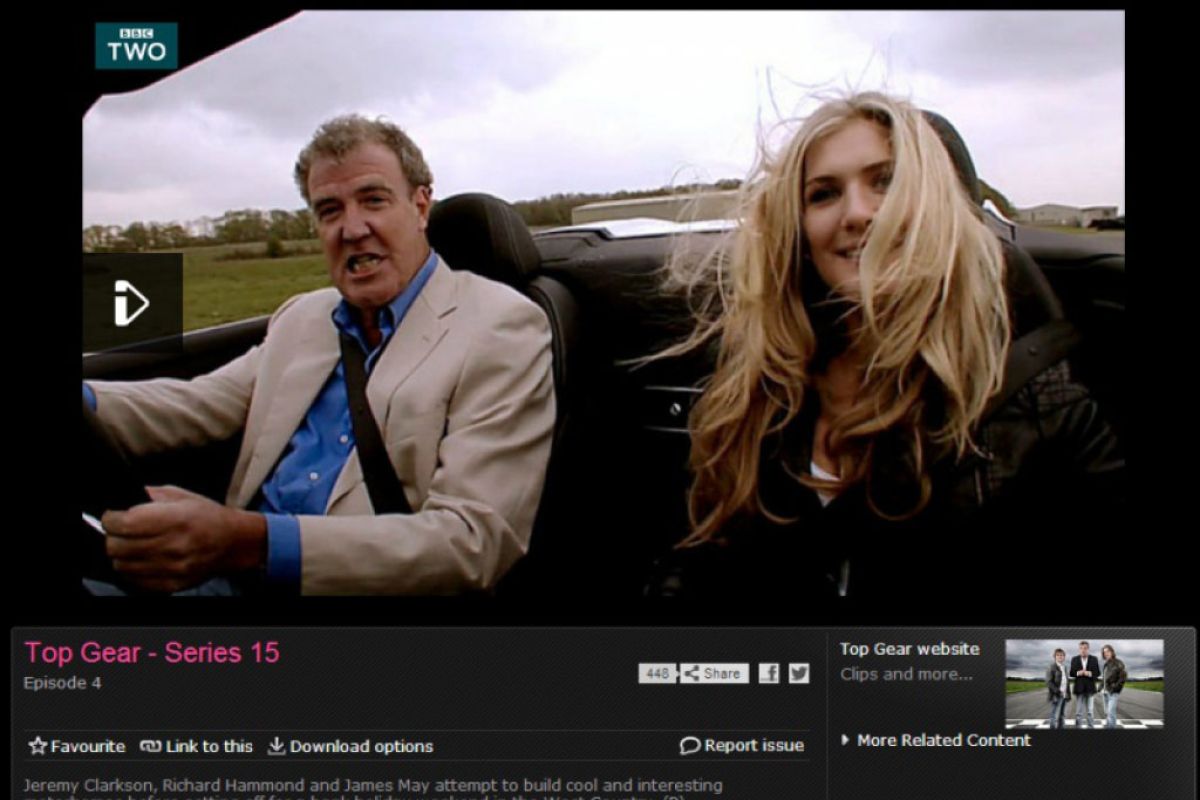This screenshot has width=1200, height=800.
Task: Select the Download options text label
Action: point(361,746)
